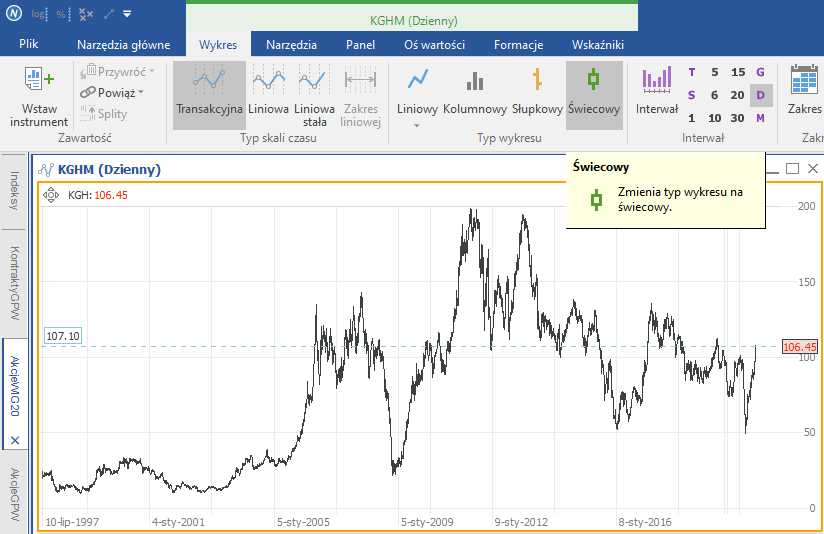824x534 pixels.
Task: Click the 107.10 price level label
Action: coord(63,336)
